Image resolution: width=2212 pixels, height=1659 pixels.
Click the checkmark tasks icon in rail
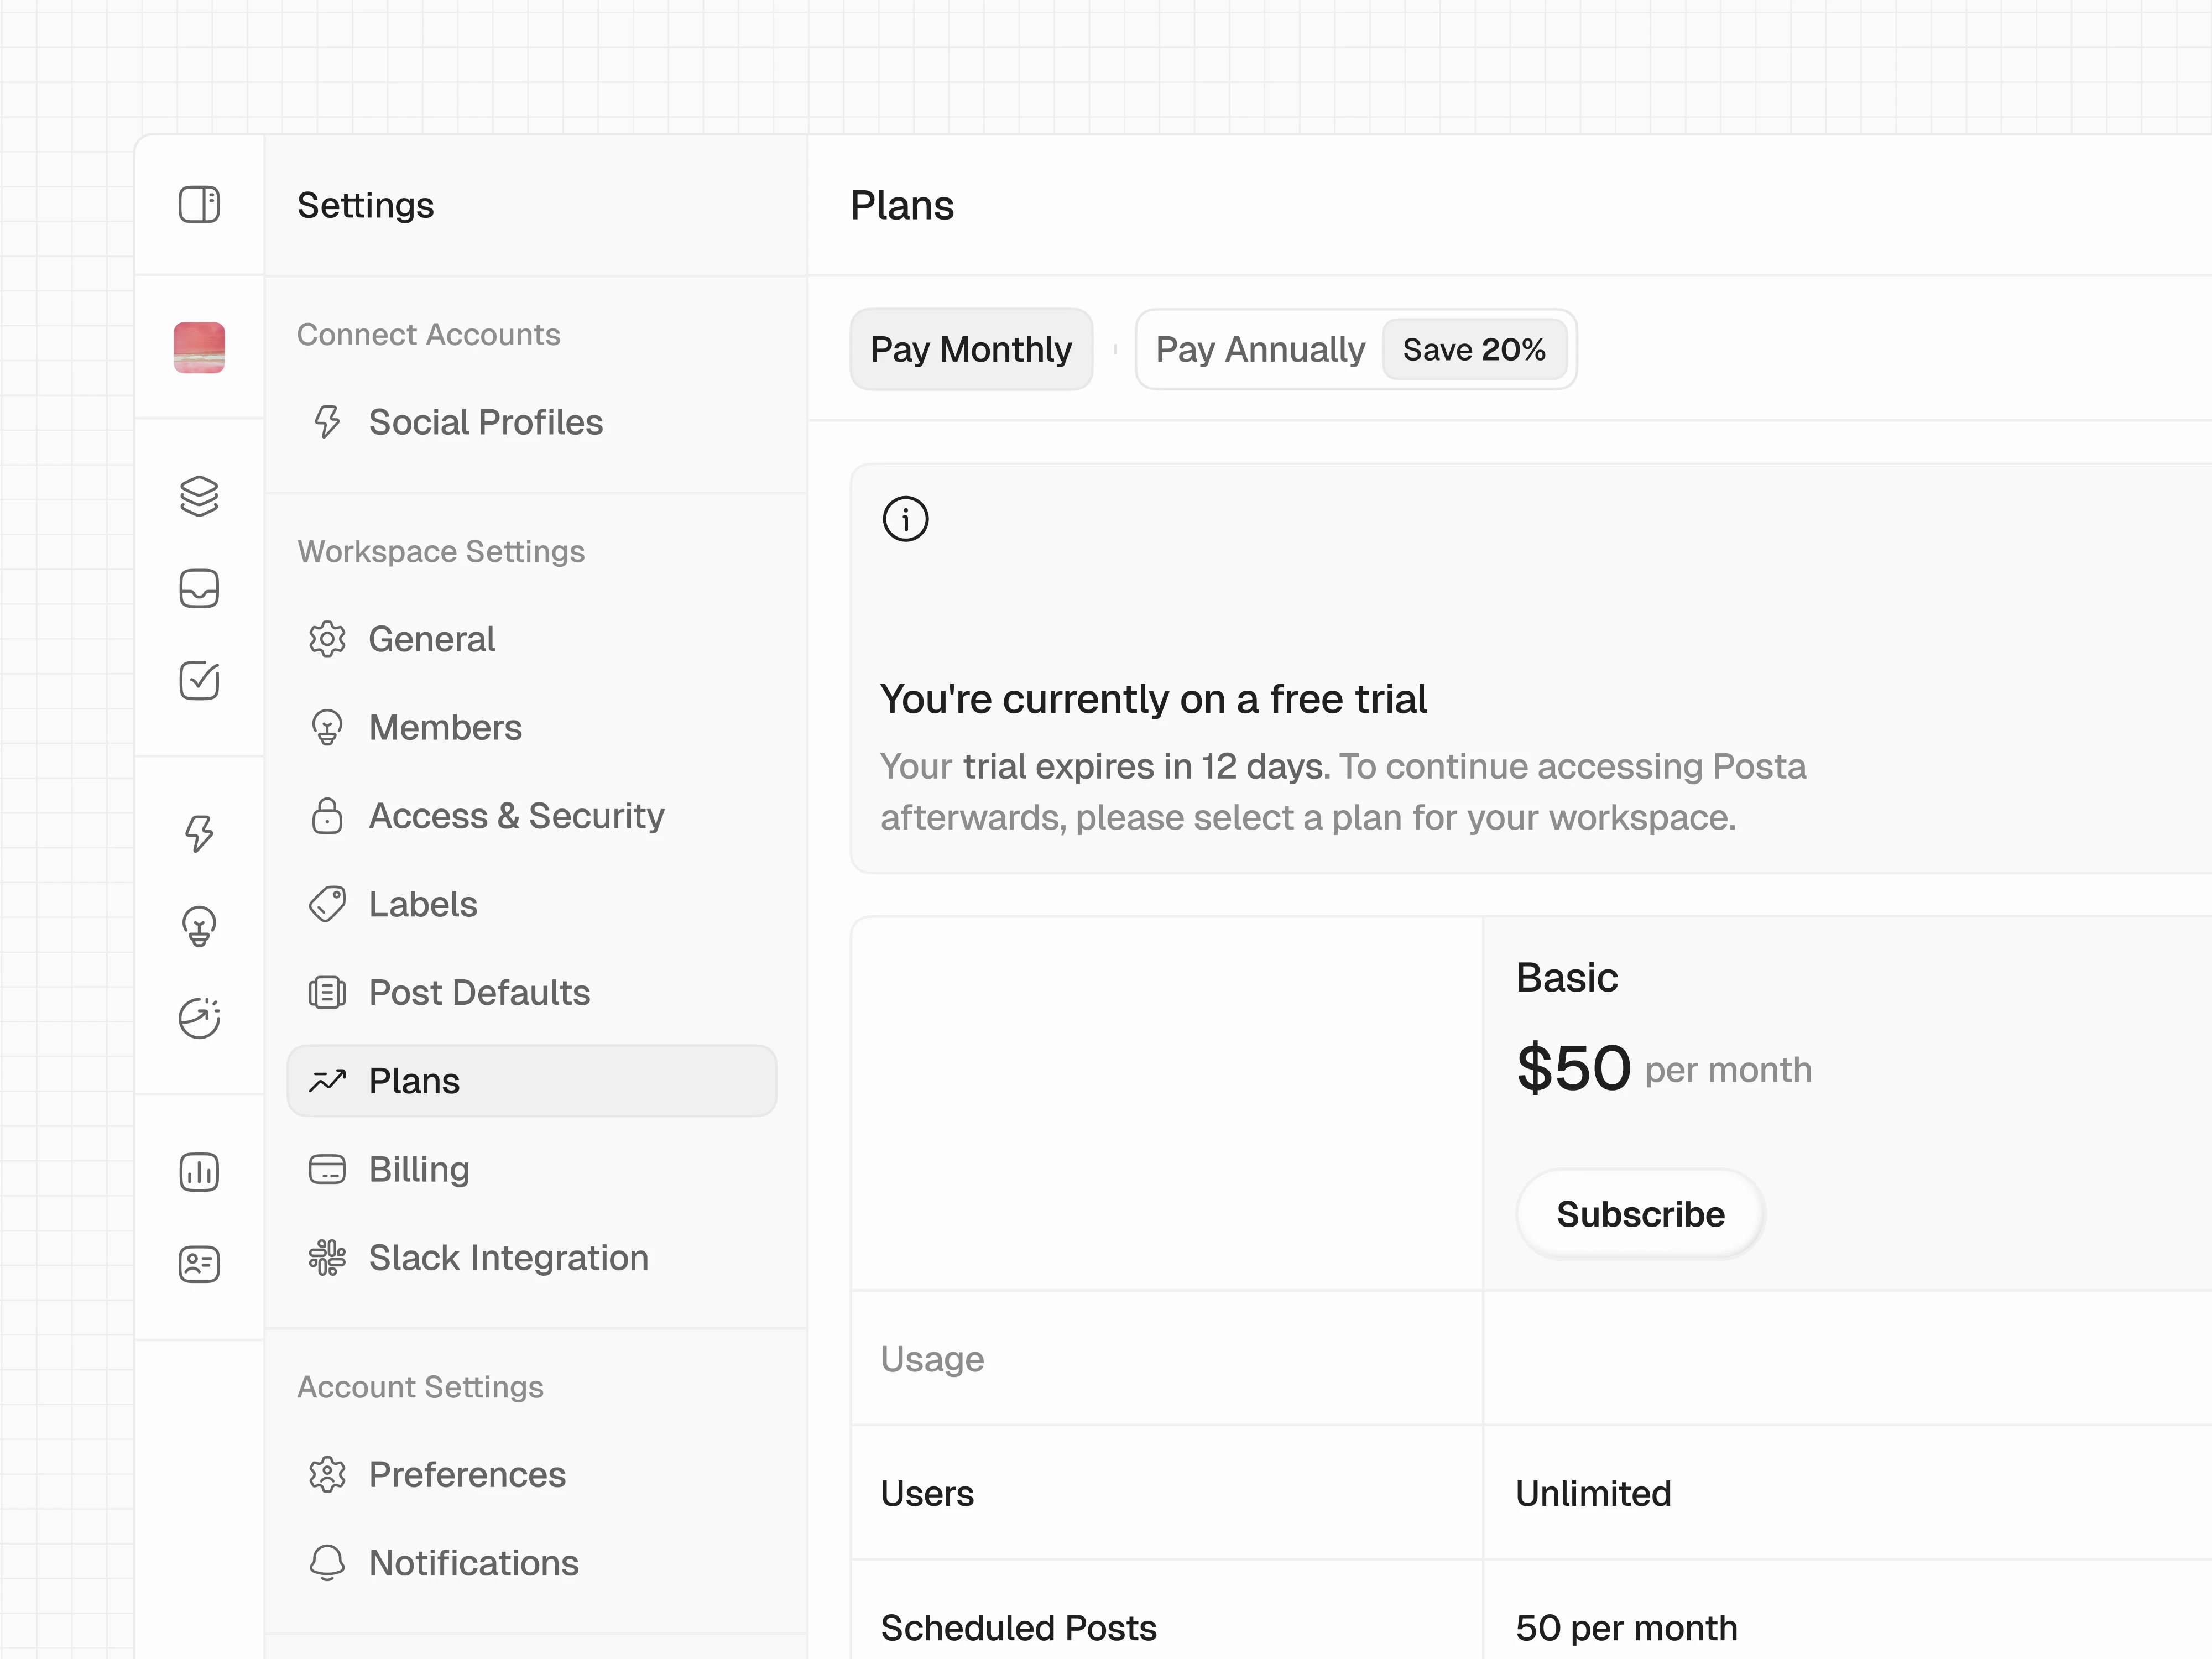click(199, 680)
